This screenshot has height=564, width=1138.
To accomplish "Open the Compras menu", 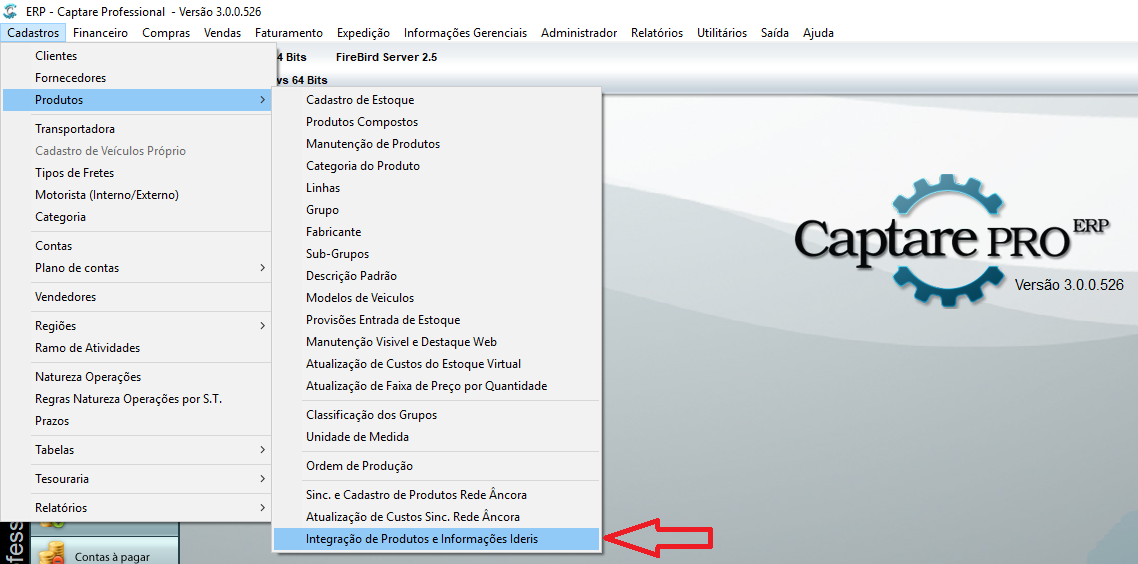I will 166,33.
